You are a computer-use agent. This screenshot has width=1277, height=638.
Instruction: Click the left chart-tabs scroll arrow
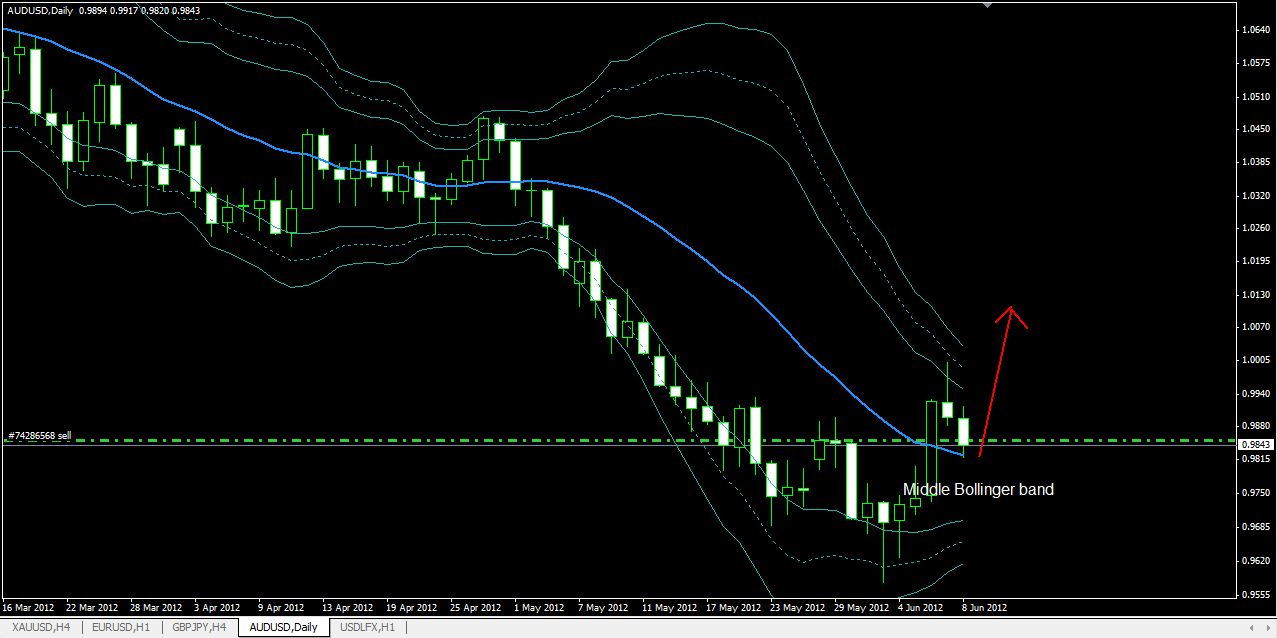1253,627
